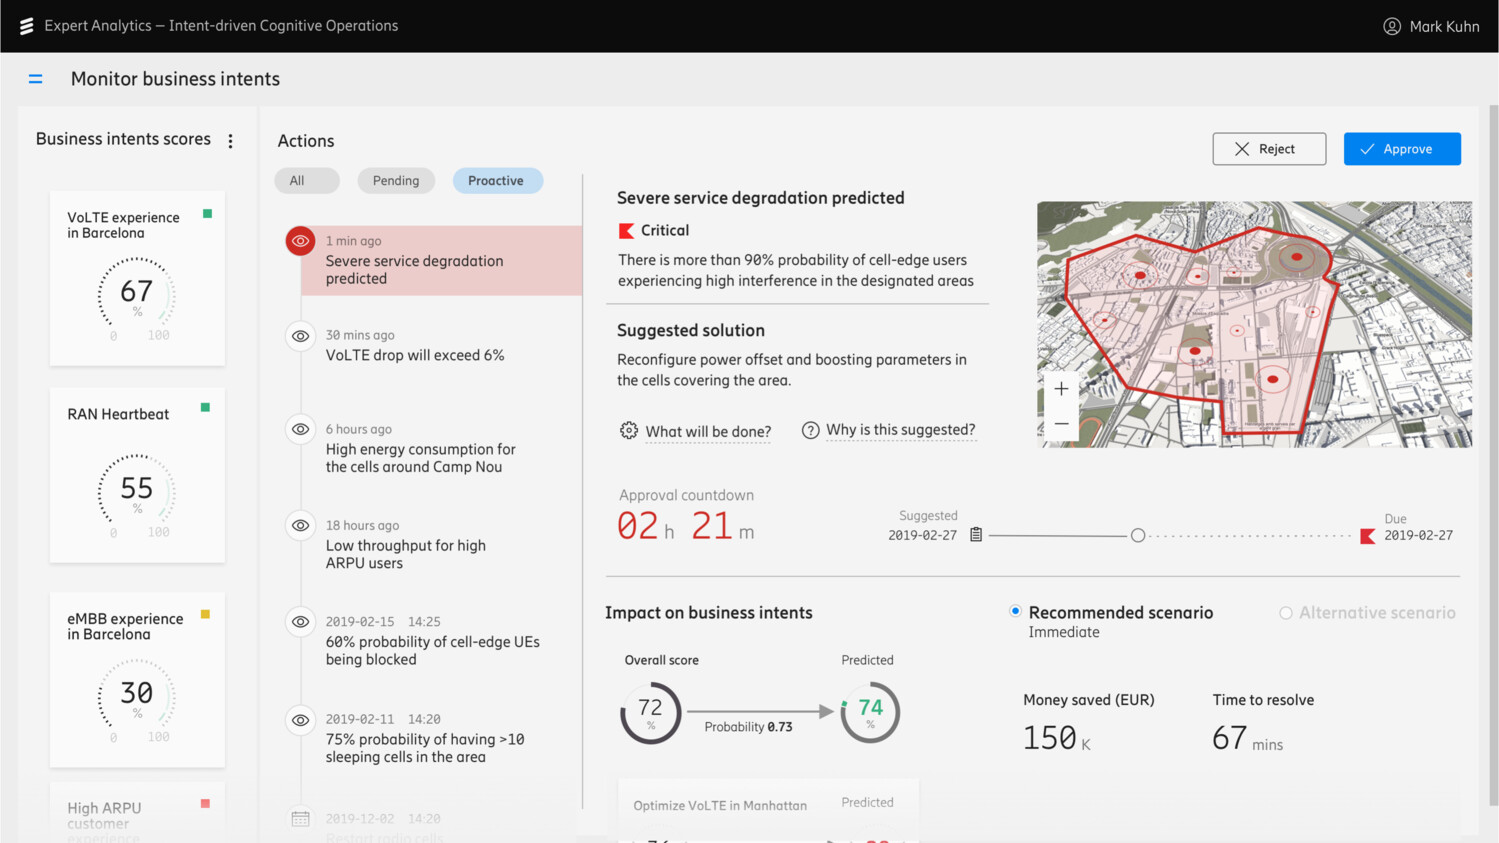Click eye icon for VoLTE drop action
The image size is (1499, 843).
[x=300, y=336]
